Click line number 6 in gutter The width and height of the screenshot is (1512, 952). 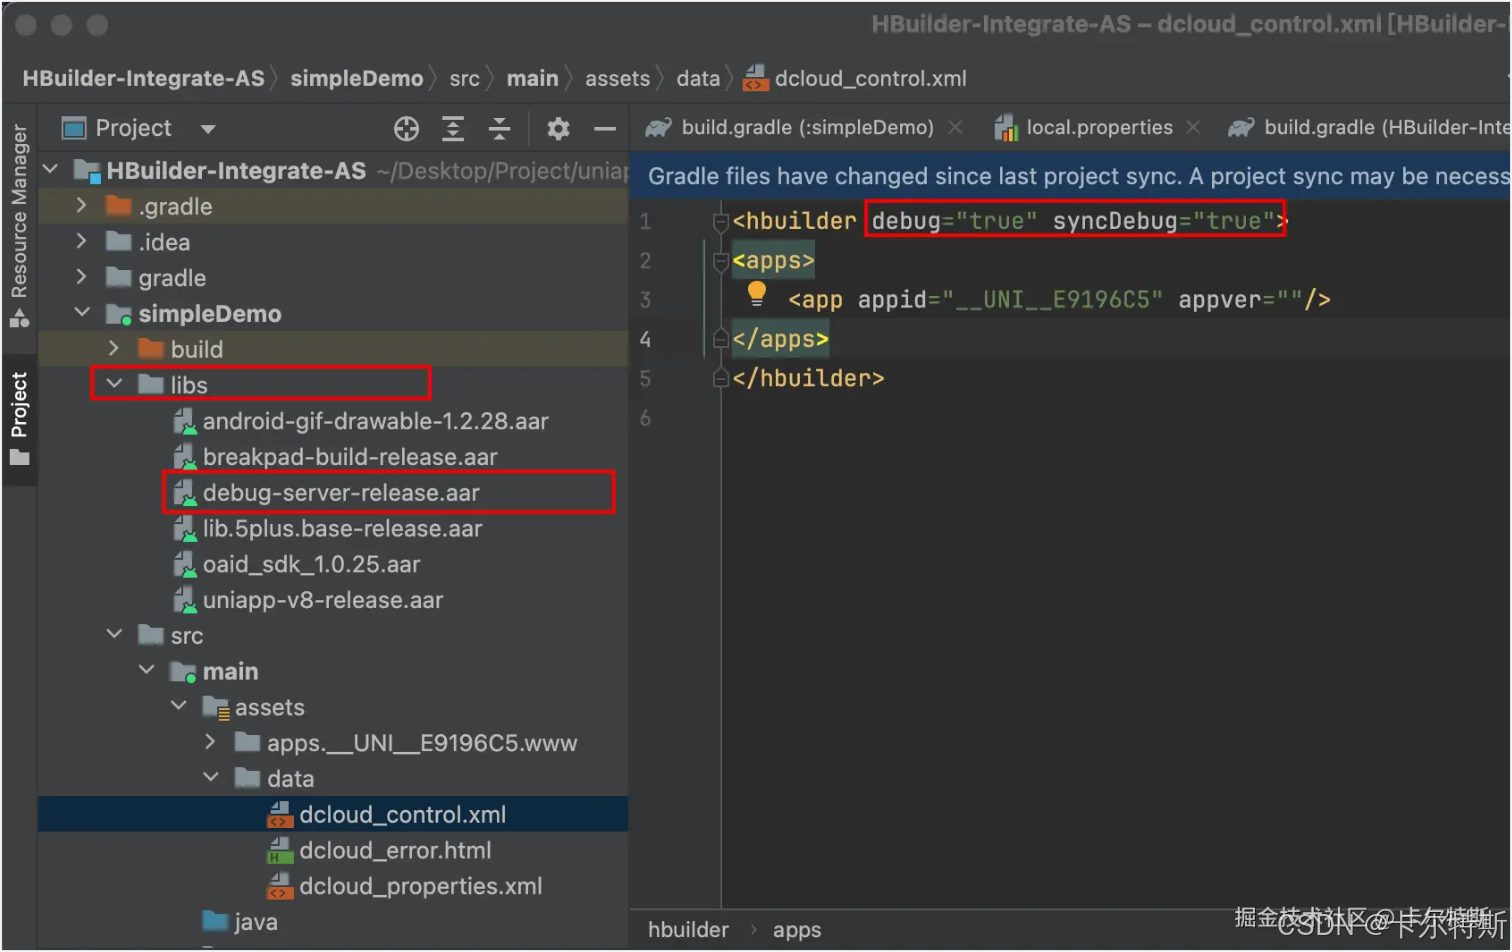(x=645, y=418)
